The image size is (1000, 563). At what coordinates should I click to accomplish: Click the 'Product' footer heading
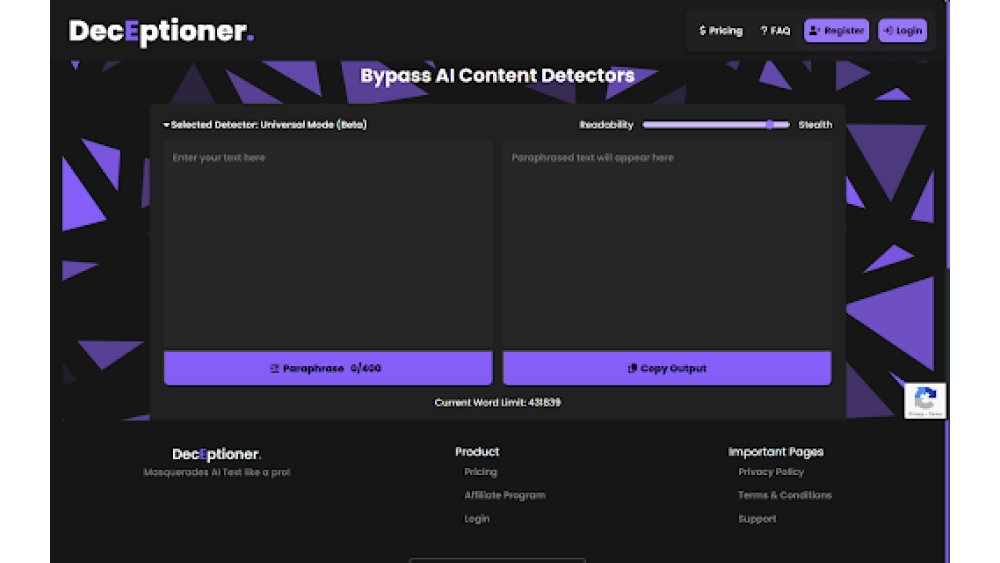pos(477,451)
